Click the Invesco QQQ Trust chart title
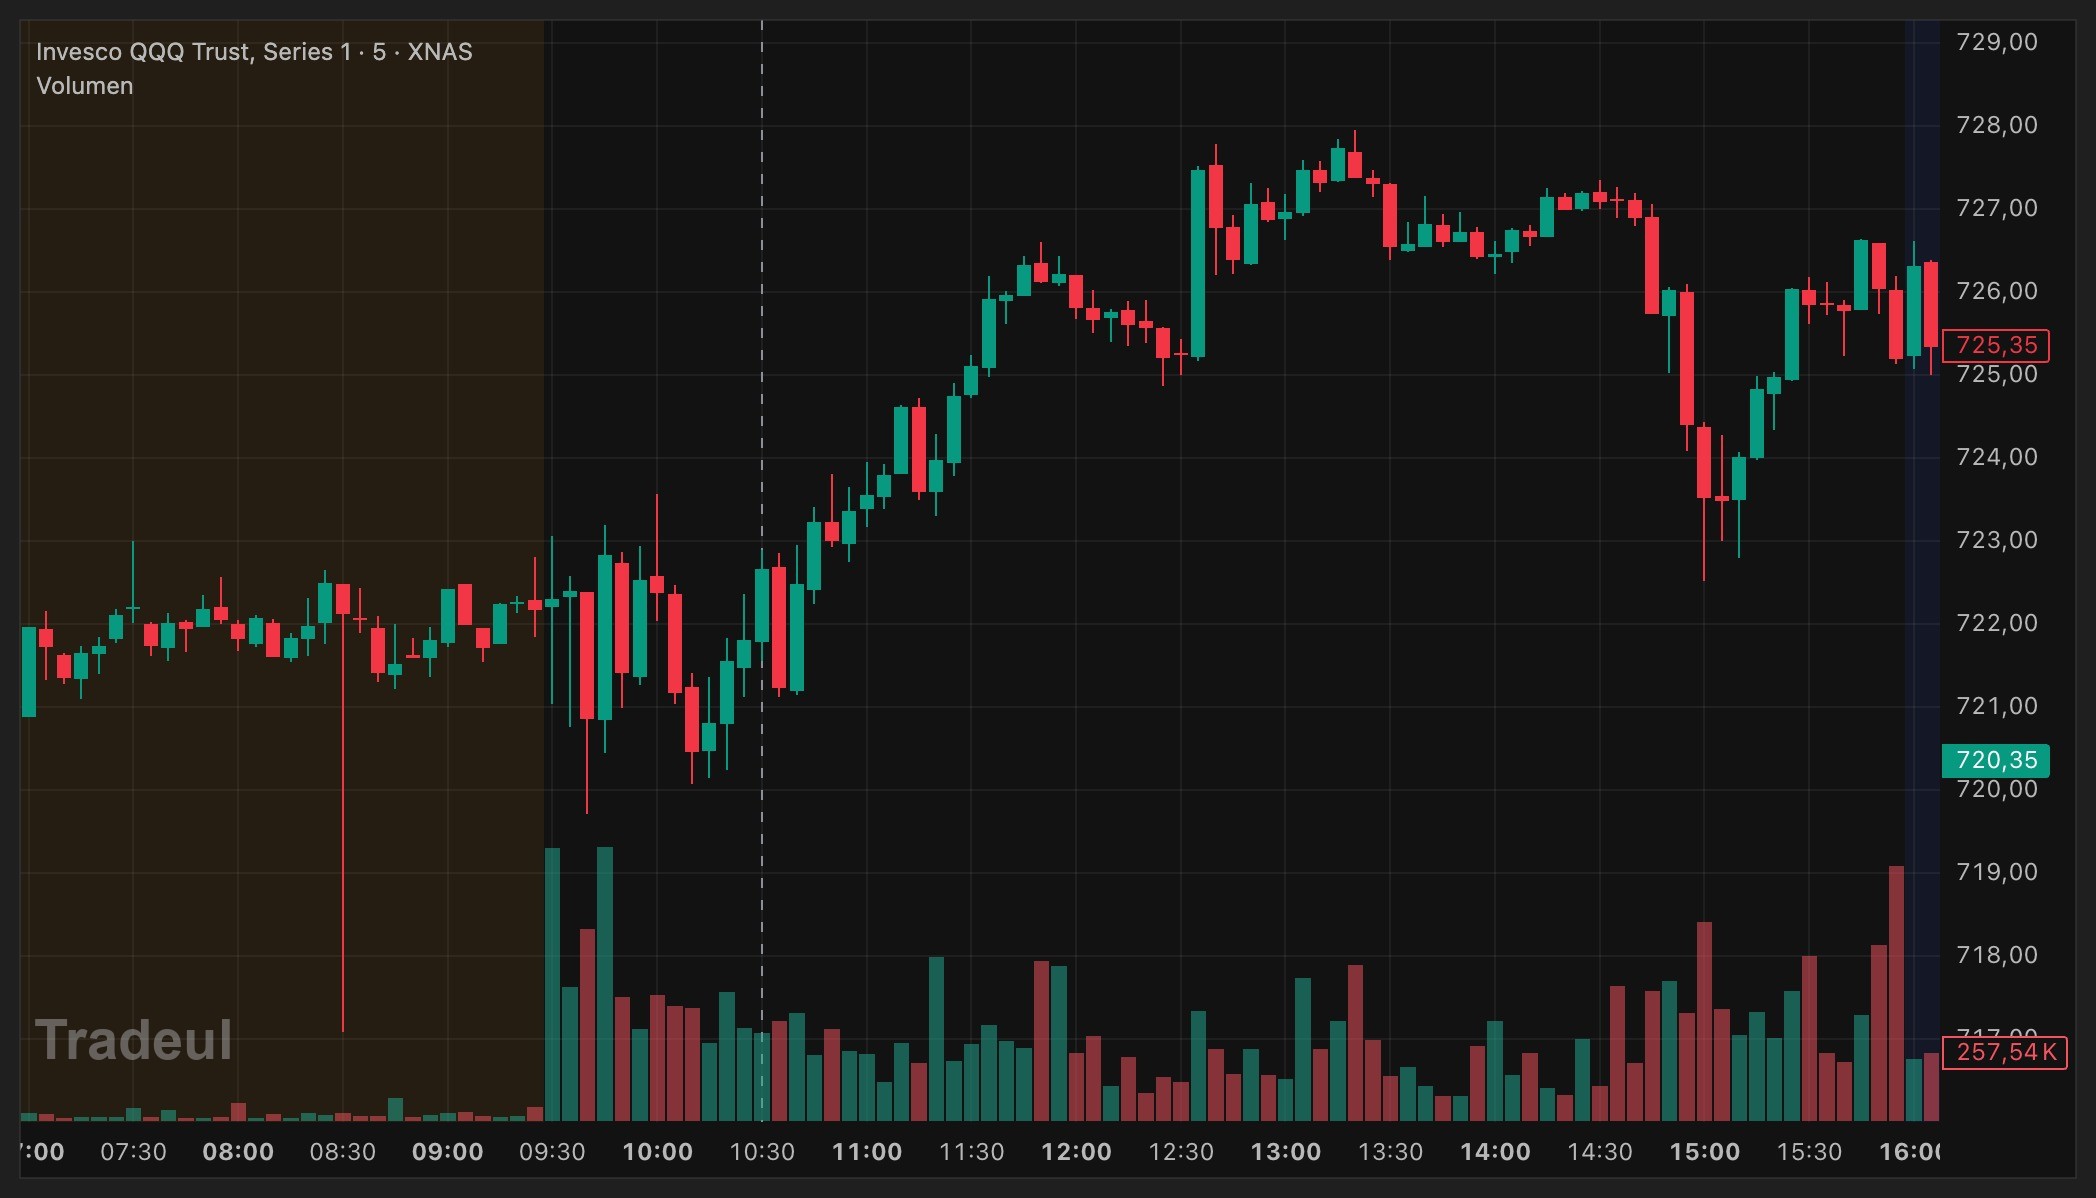 (254, 52)
